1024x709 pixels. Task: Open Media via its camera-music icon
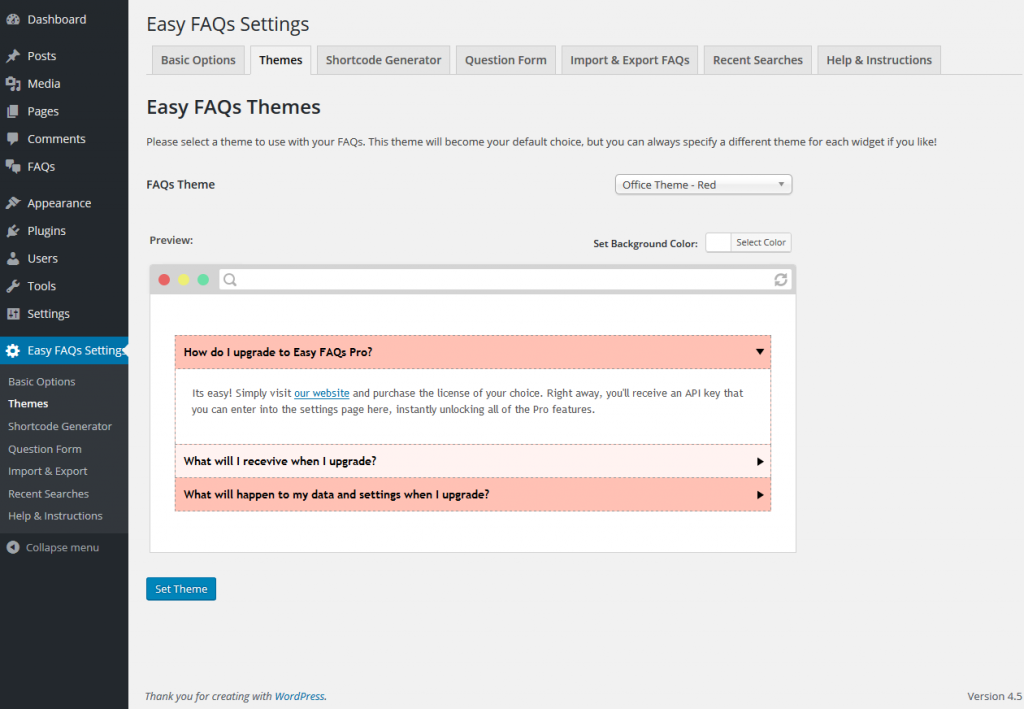[x=13, y=84]
